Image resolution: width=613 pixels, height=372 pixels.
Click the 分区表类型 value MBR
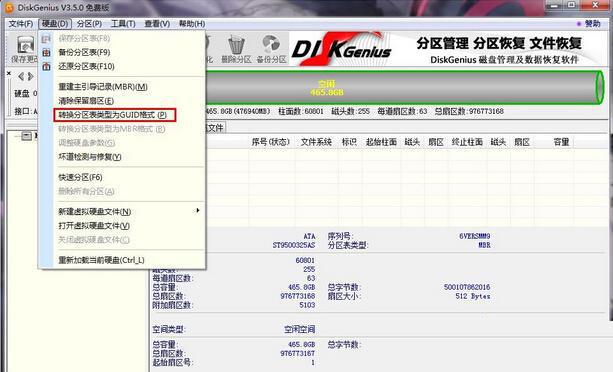(484, 245)
